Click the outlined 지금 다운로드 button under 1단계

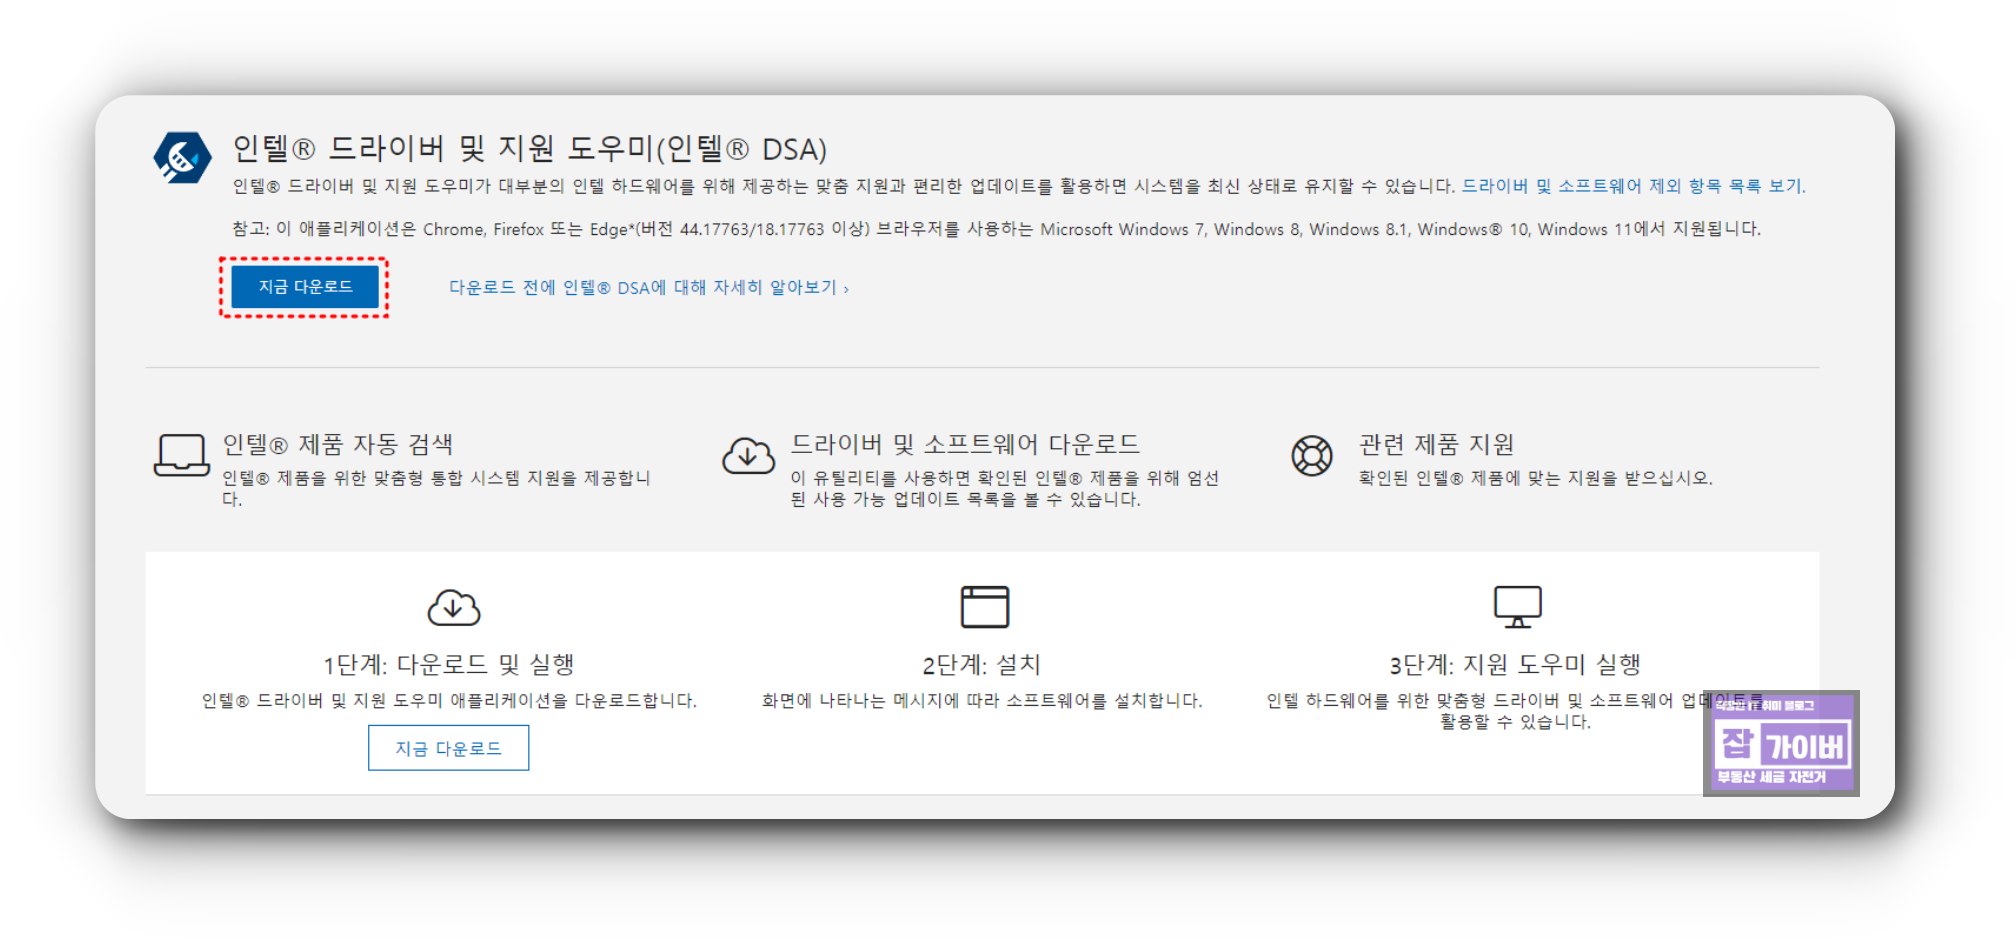click(448, 748)
